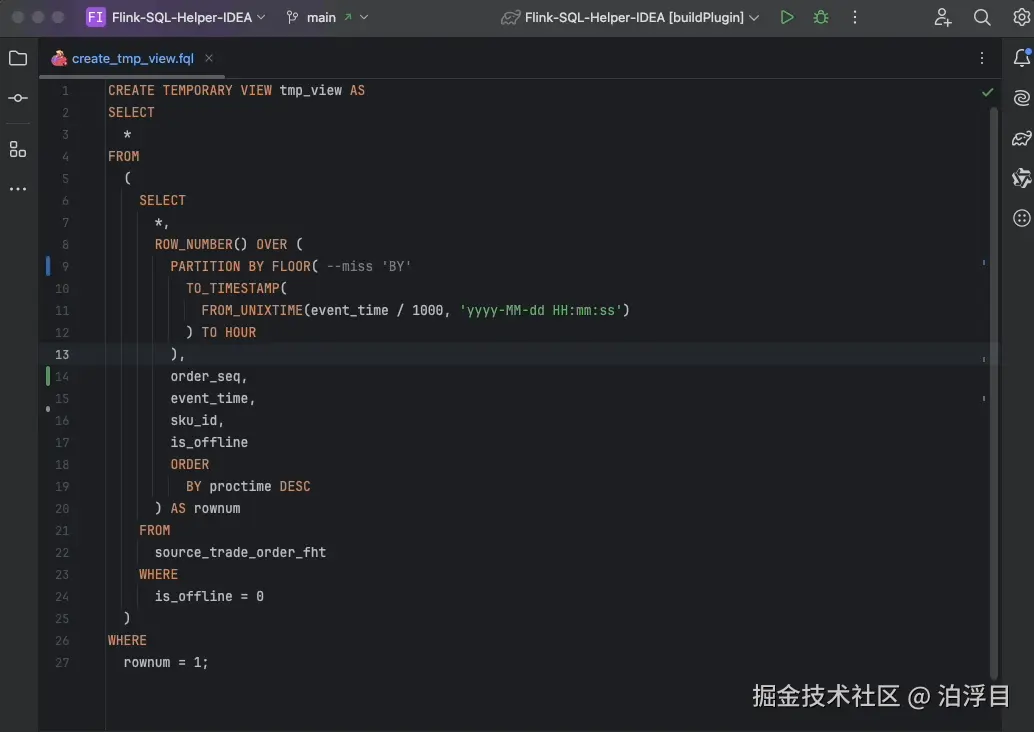Click the 'WHERE' keyword on line 26
1034x732 pixels.
[x=127, y=640]
